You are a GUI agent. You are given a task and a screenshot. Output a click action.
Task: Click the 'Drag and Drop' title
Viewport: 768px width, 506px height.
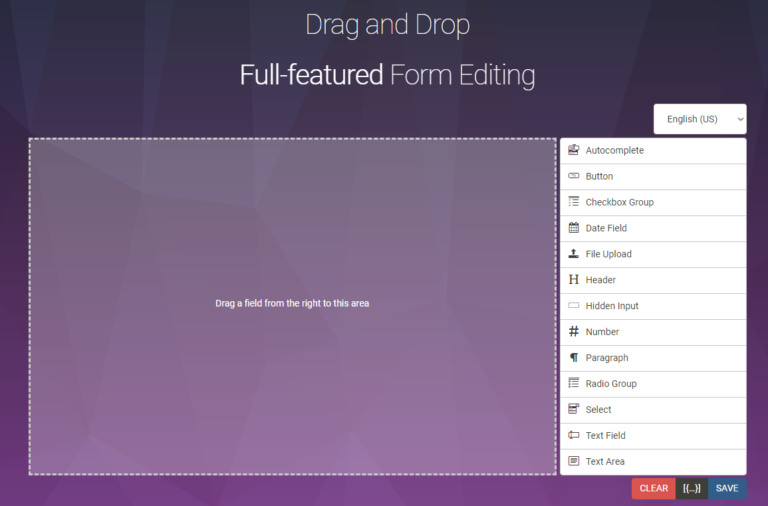click(x=387, y=24)
